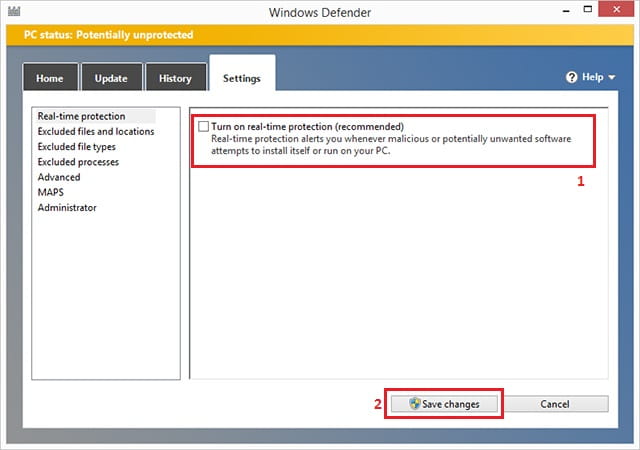Maximize the Windows Defender window
The height and width of the screenshot is (450, 640).
[x=588, y=9]
